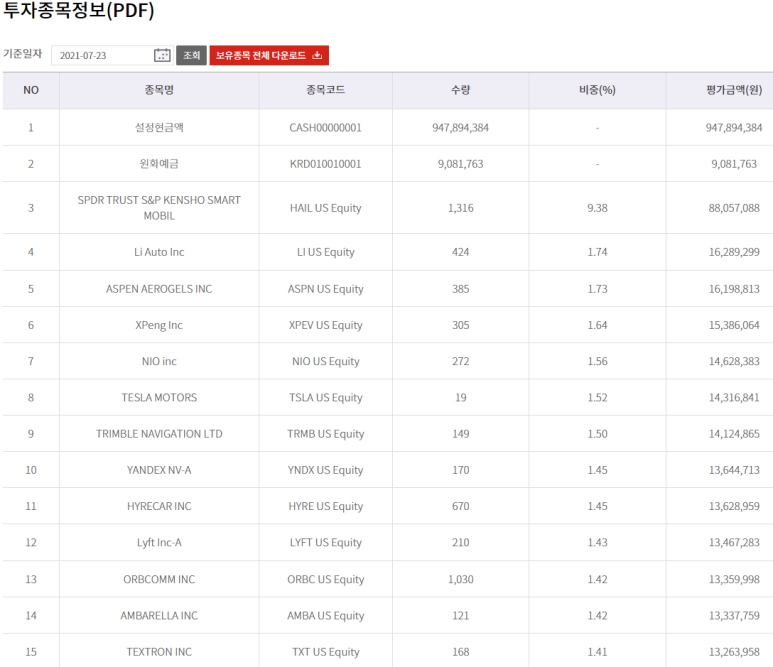Select the TEXTRON INC name cell
This screenshot has width=773, height=667.
(x=159, y=652)
